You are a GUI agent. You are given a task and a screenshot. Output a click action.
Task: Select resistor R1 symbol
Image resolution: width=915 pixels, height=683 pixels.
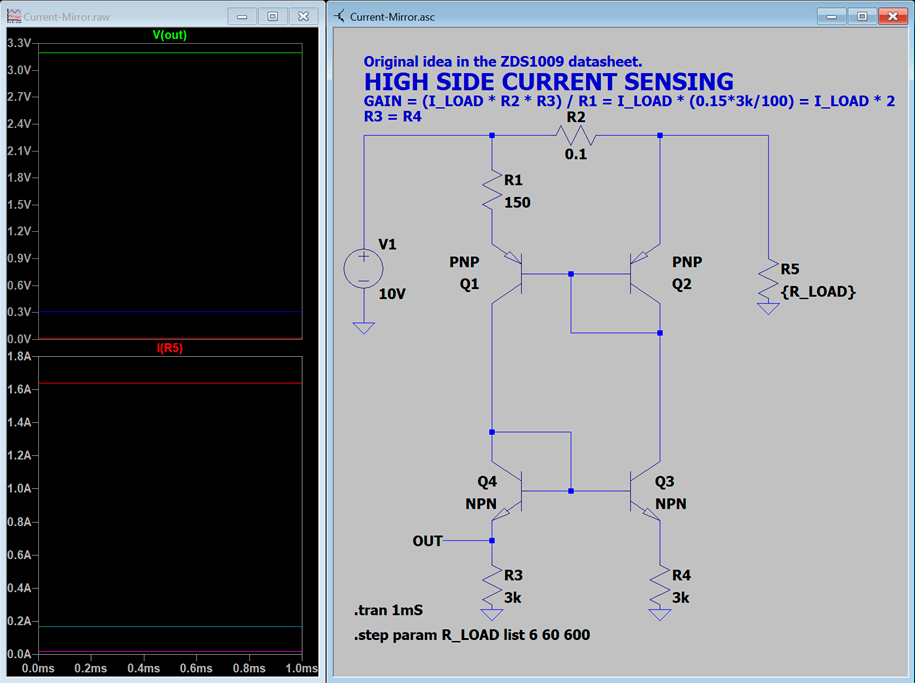click(492, 190)
